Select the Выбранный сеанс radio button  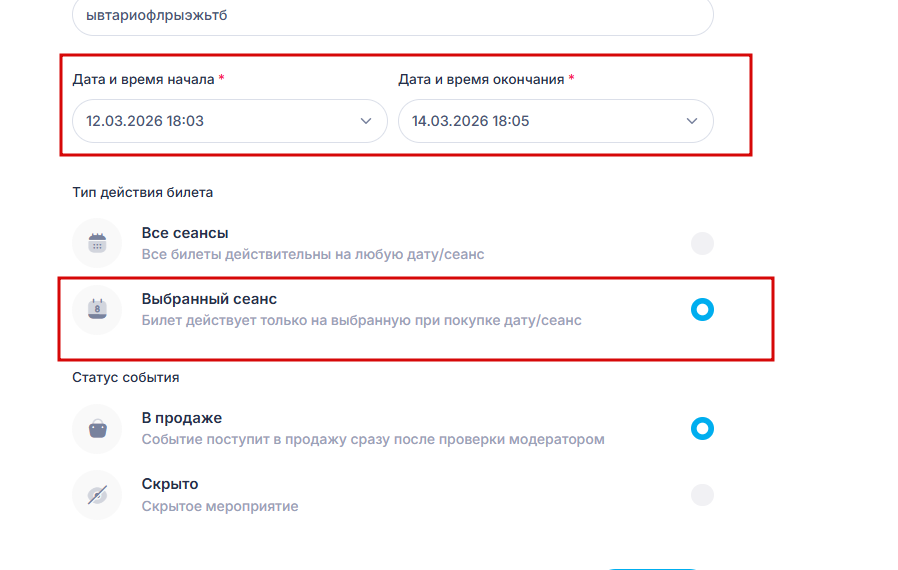pyautogui.click(x=703, y=309)
